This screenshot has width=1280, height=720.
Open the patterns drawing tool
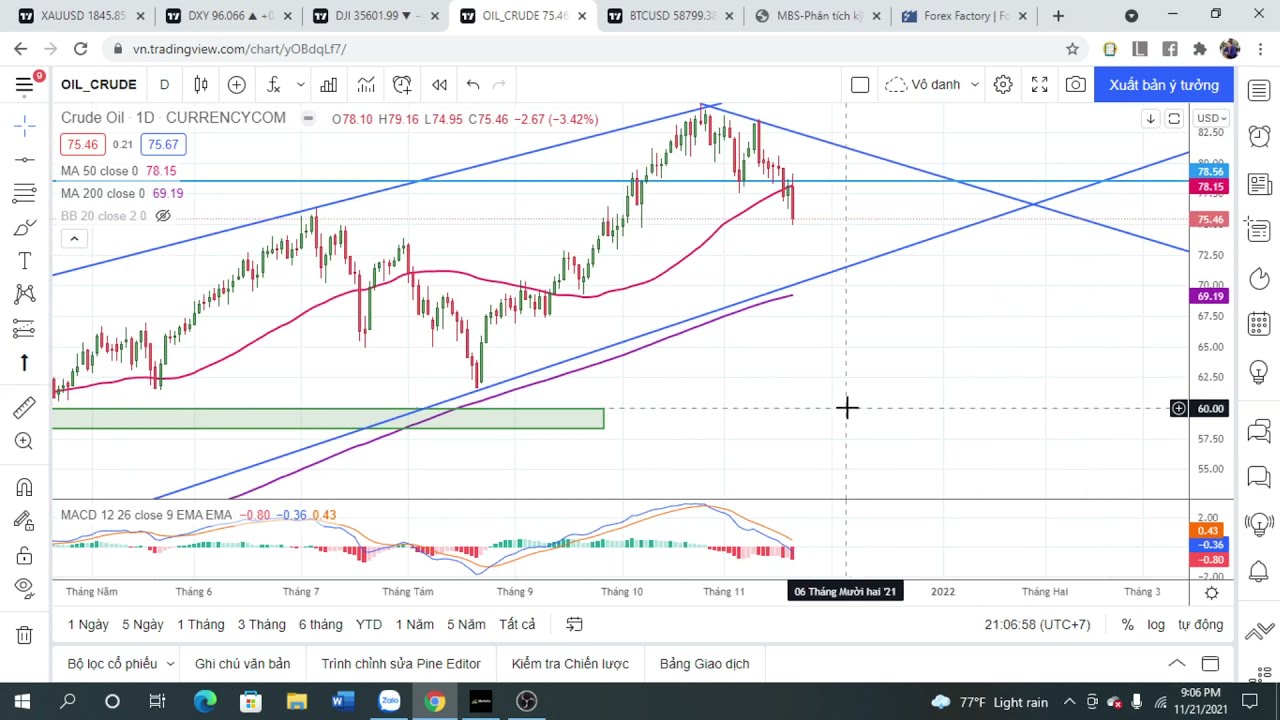pos(25,294)
